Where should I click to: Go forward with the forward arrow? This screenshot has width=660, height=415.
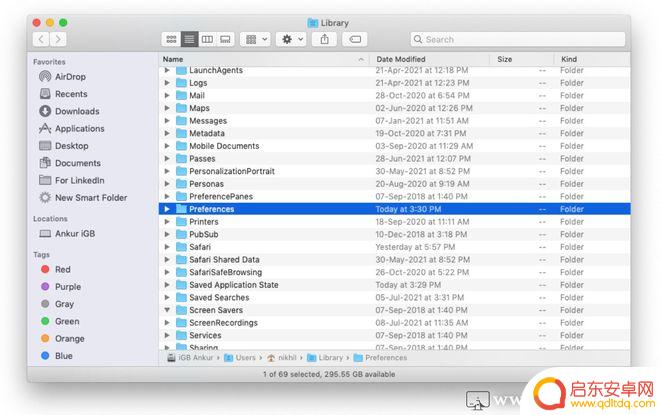pos(58,40)
